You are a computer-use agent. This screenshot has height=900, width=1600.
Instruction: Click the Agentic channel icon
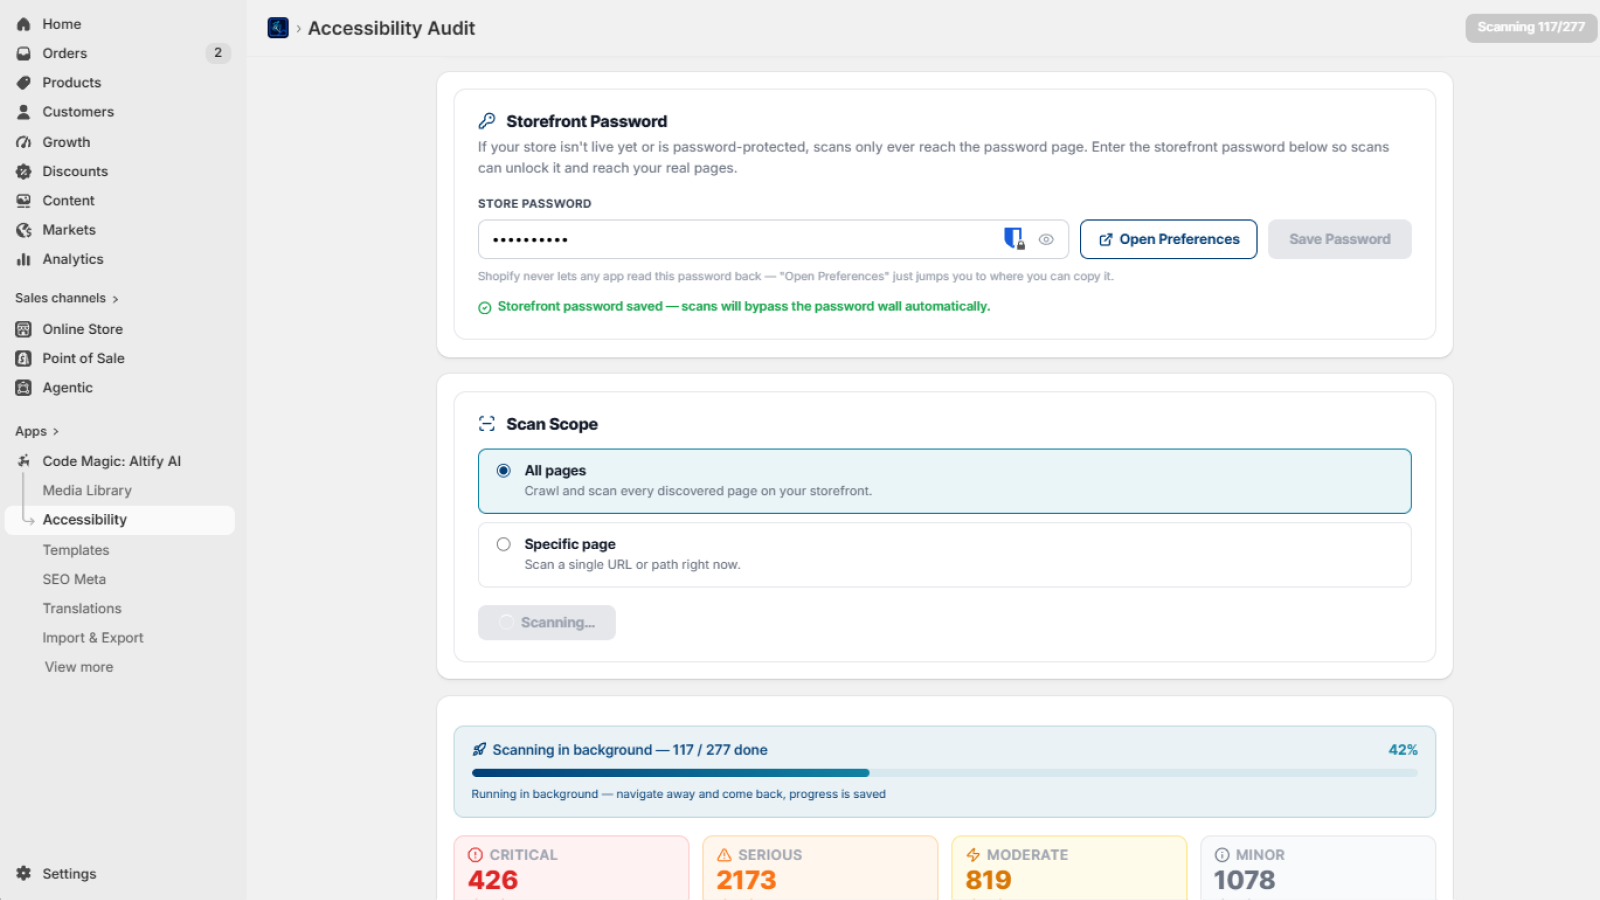click(24, 387)
